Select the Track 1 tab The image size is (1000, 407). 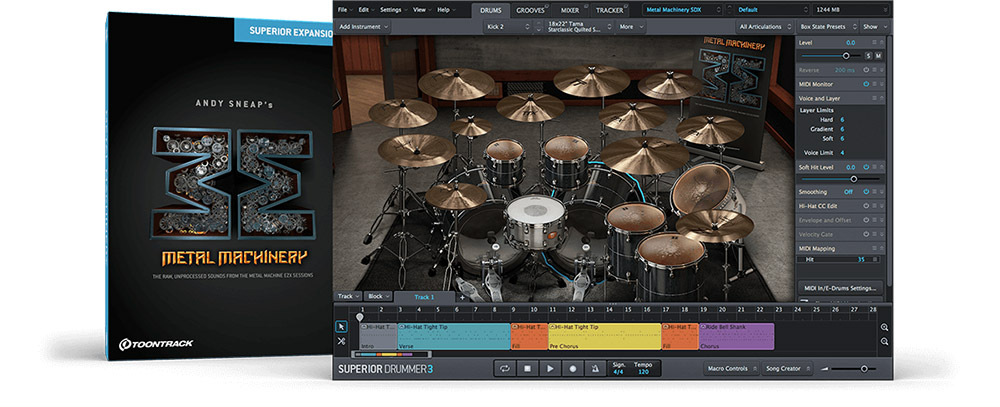point(424,297)
